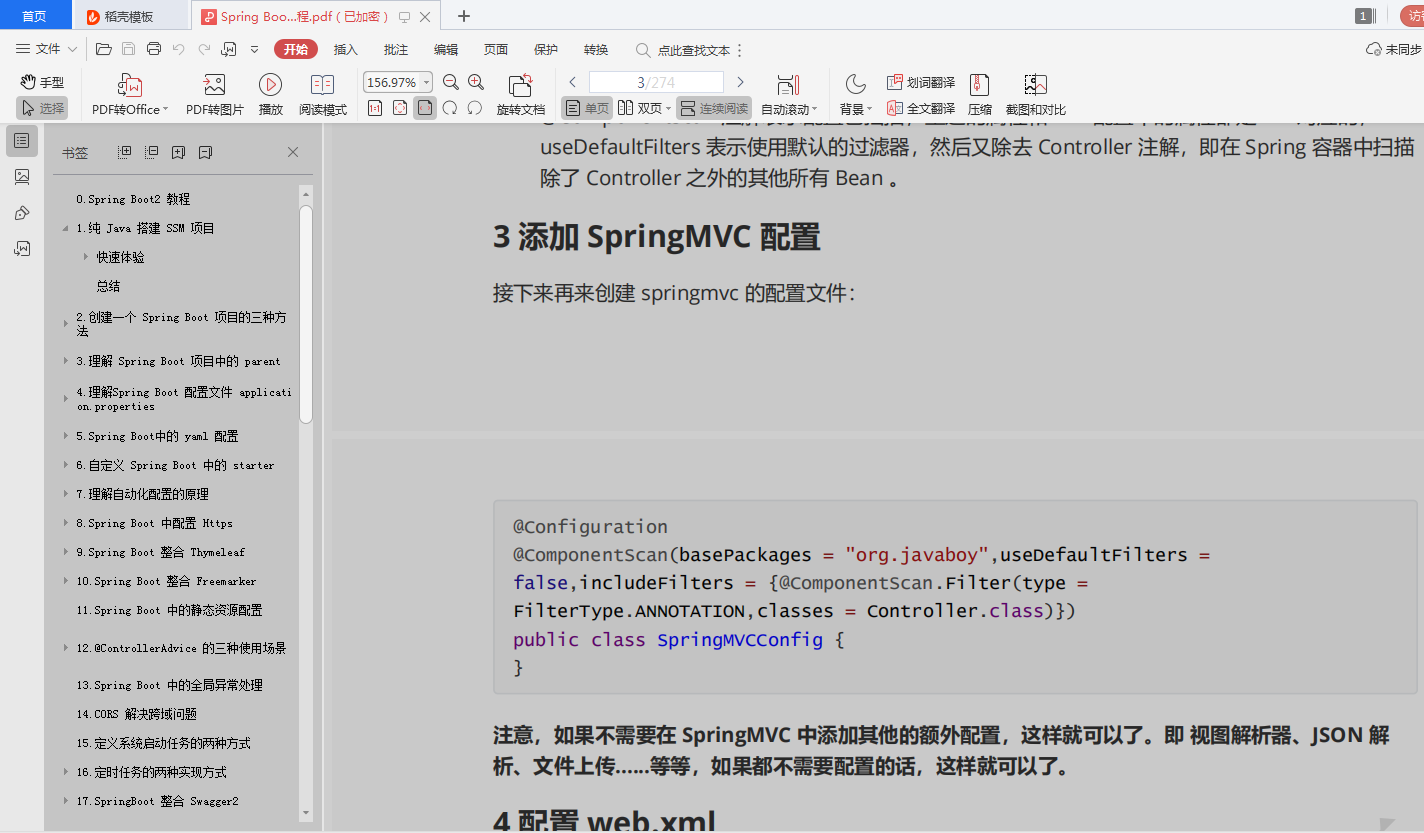Click the PDF转图片 convert-to-image icon
Image resolution: width=1424 pixels, height=833 pixels.
tap(212, 94)
